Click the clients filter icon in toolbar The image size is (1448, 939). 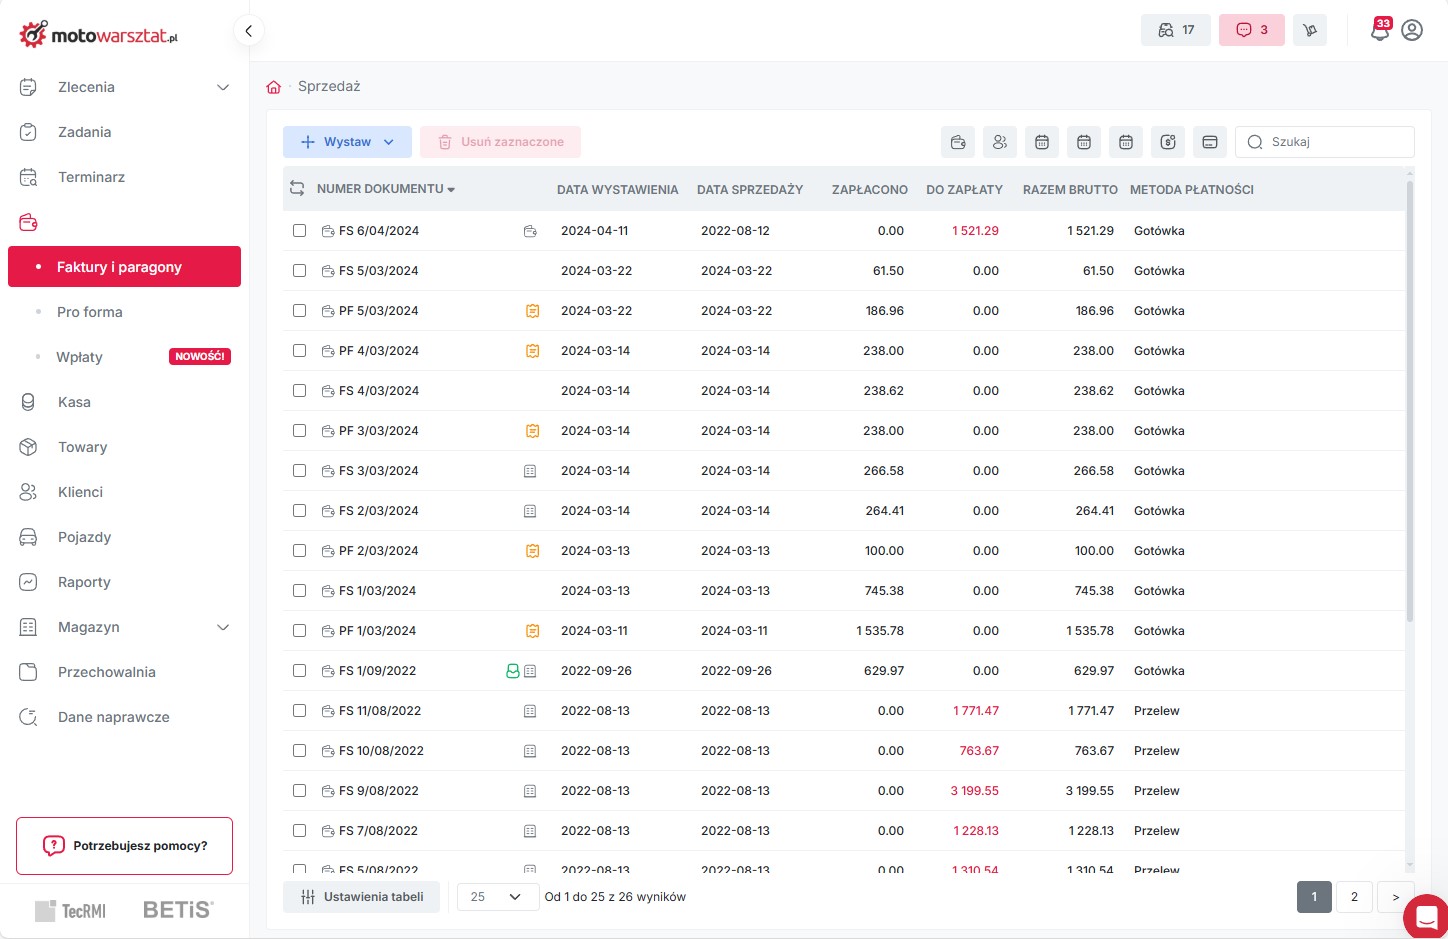1000,142
